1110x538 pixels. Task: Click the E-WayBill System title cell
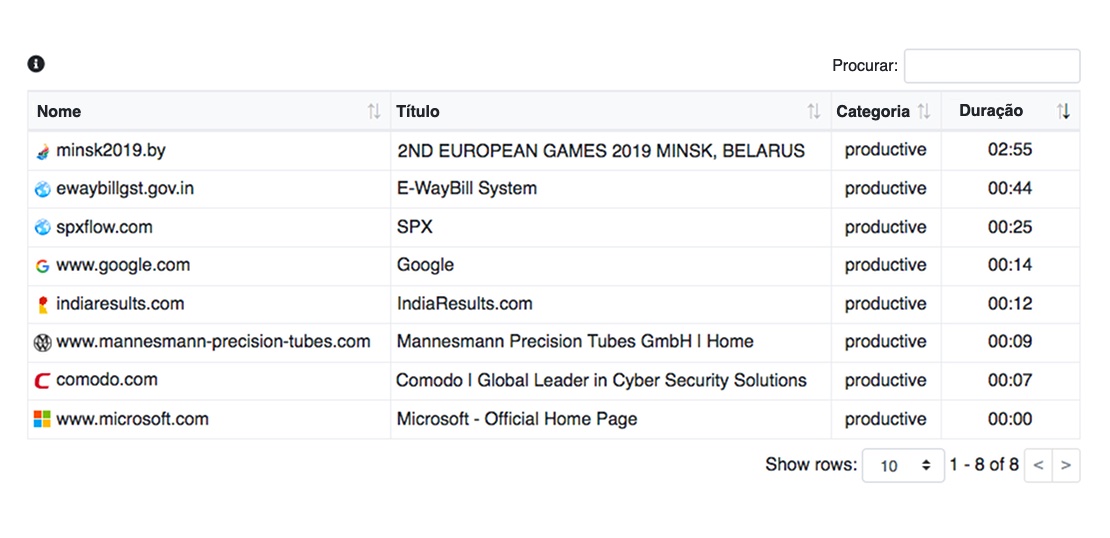pos(610,189)
